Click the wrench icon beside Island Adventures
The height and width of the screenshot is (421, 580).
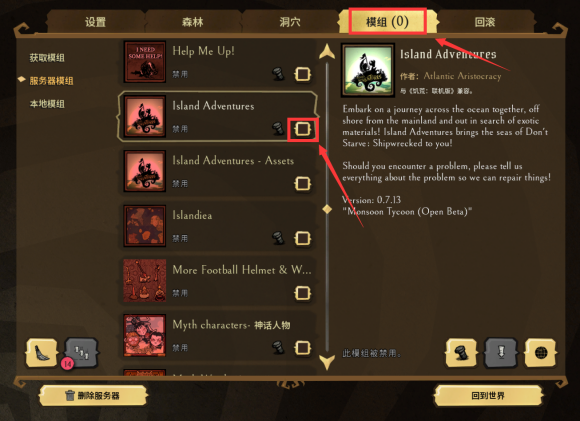pyautogui.click(x=279, y=129)
